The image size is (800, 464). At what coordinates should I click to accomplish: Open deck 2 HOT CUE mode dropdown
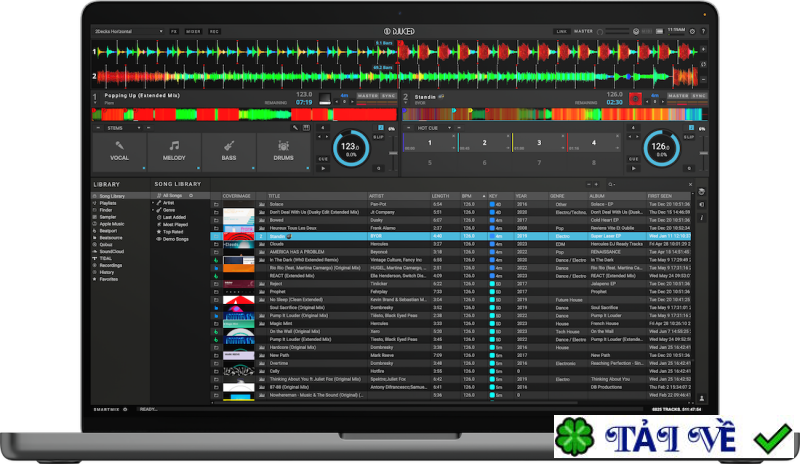(x=434, y=128)
